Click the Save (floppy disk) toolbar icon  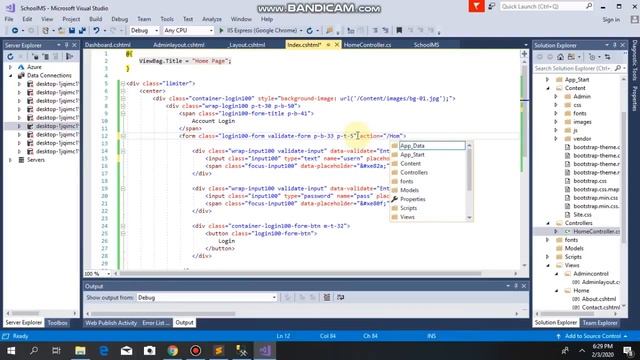coord(72,31)
